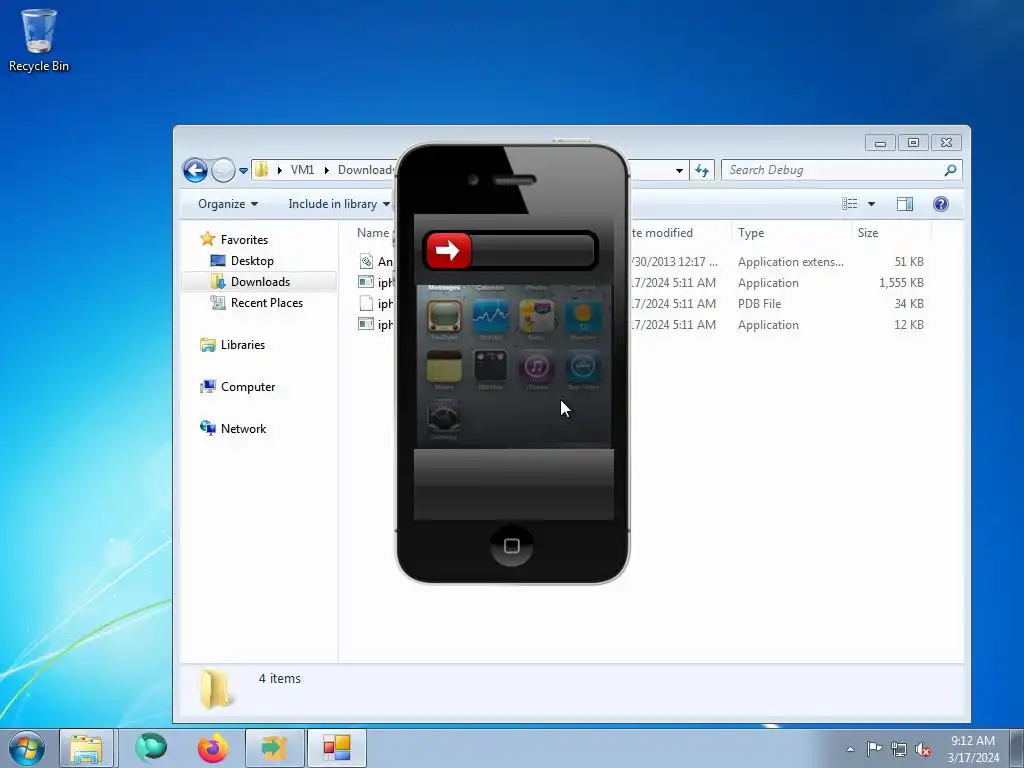Viewport: 1024px width, 768px height.
Task: Open the Organize menu
Action: [228, 204]
